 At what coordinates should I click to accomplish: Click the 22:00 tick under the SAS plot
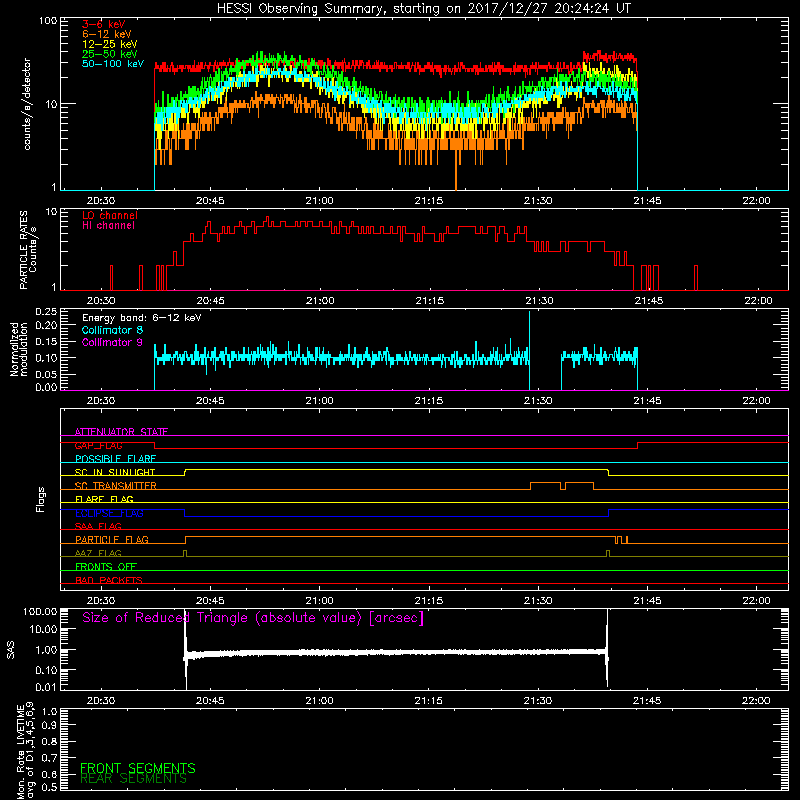tap(756, 701)
